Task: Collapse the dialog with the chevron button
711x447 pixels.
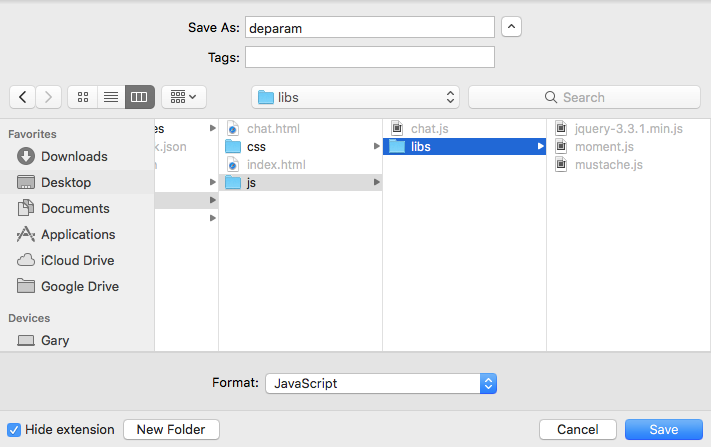Action: tap(511, 28)
